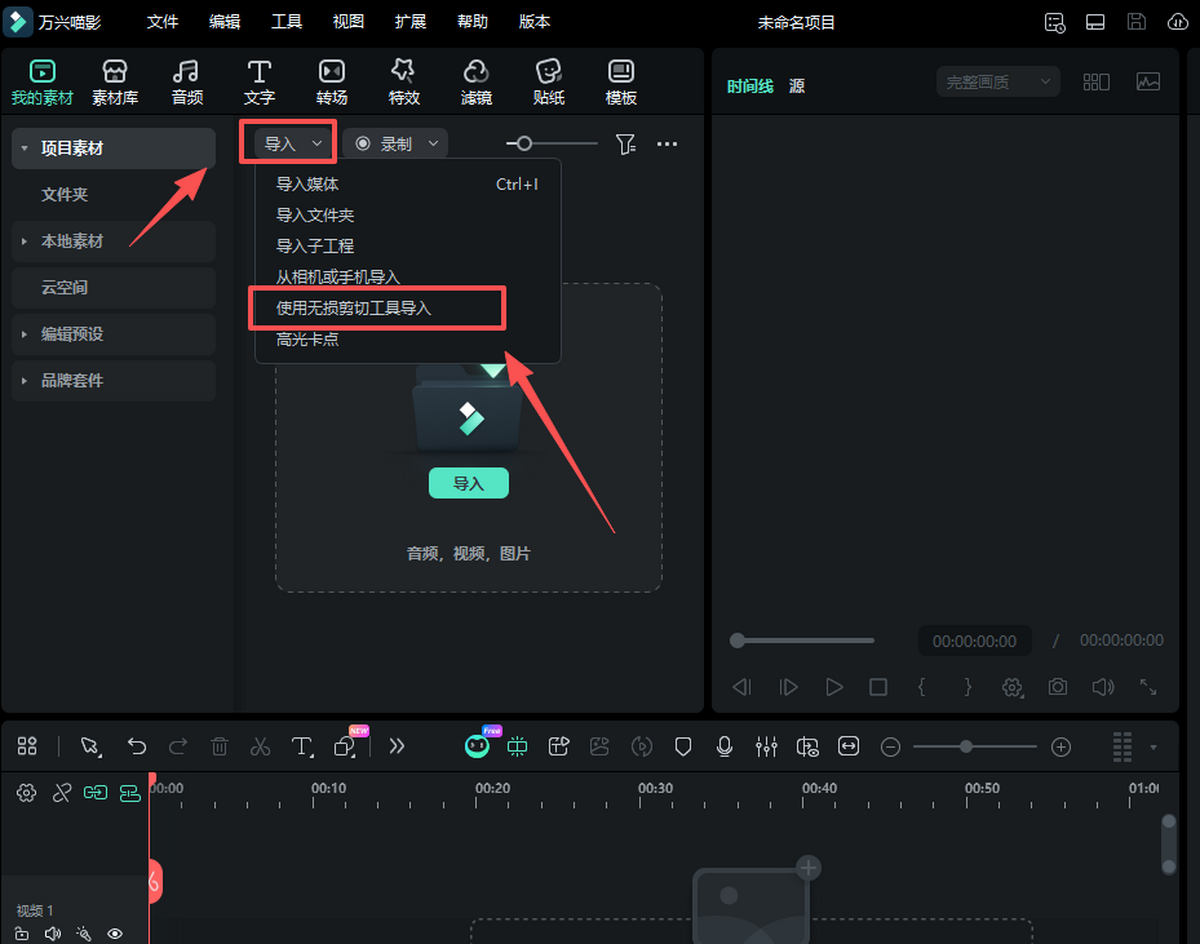Image resolution: width=1200 pixels, height=944 pixels.
Task: Open the 贴纸 stickers panel
Action: [549, 82]
